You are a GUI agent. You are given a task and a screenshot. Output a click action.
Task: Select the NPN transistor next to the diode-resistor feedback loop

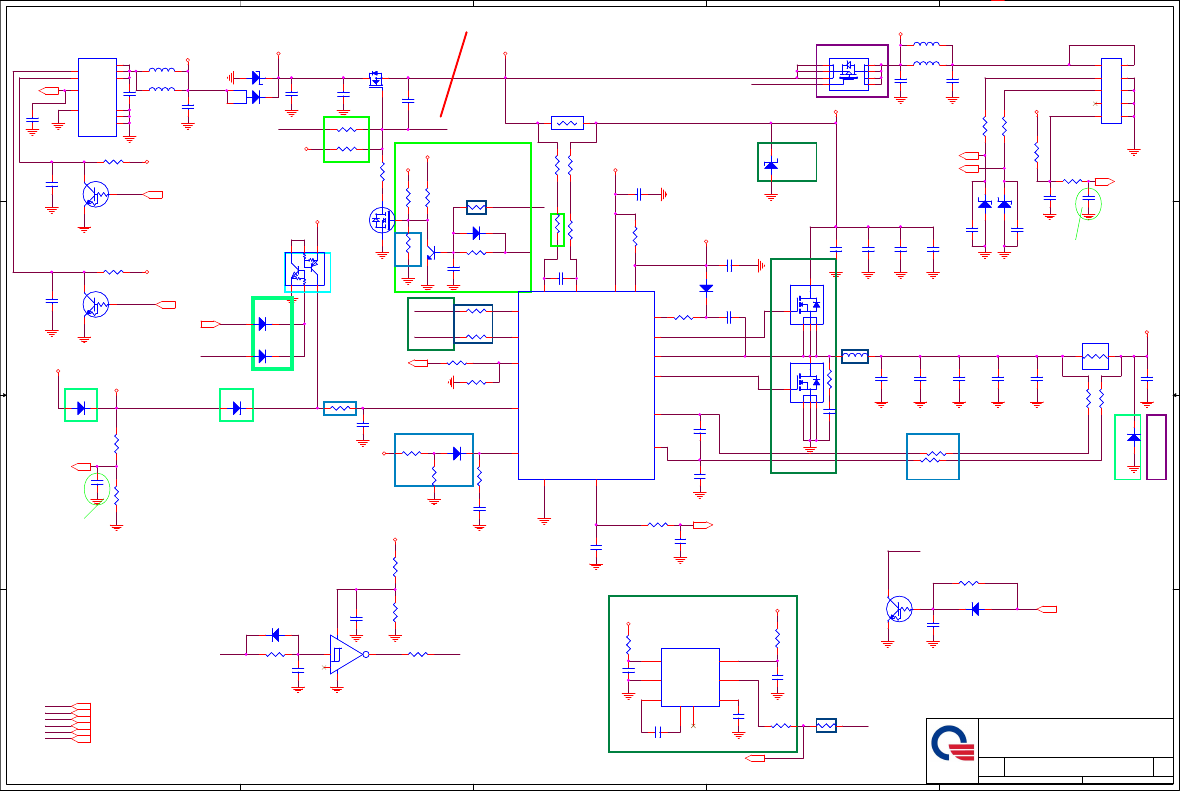(899, 609)
